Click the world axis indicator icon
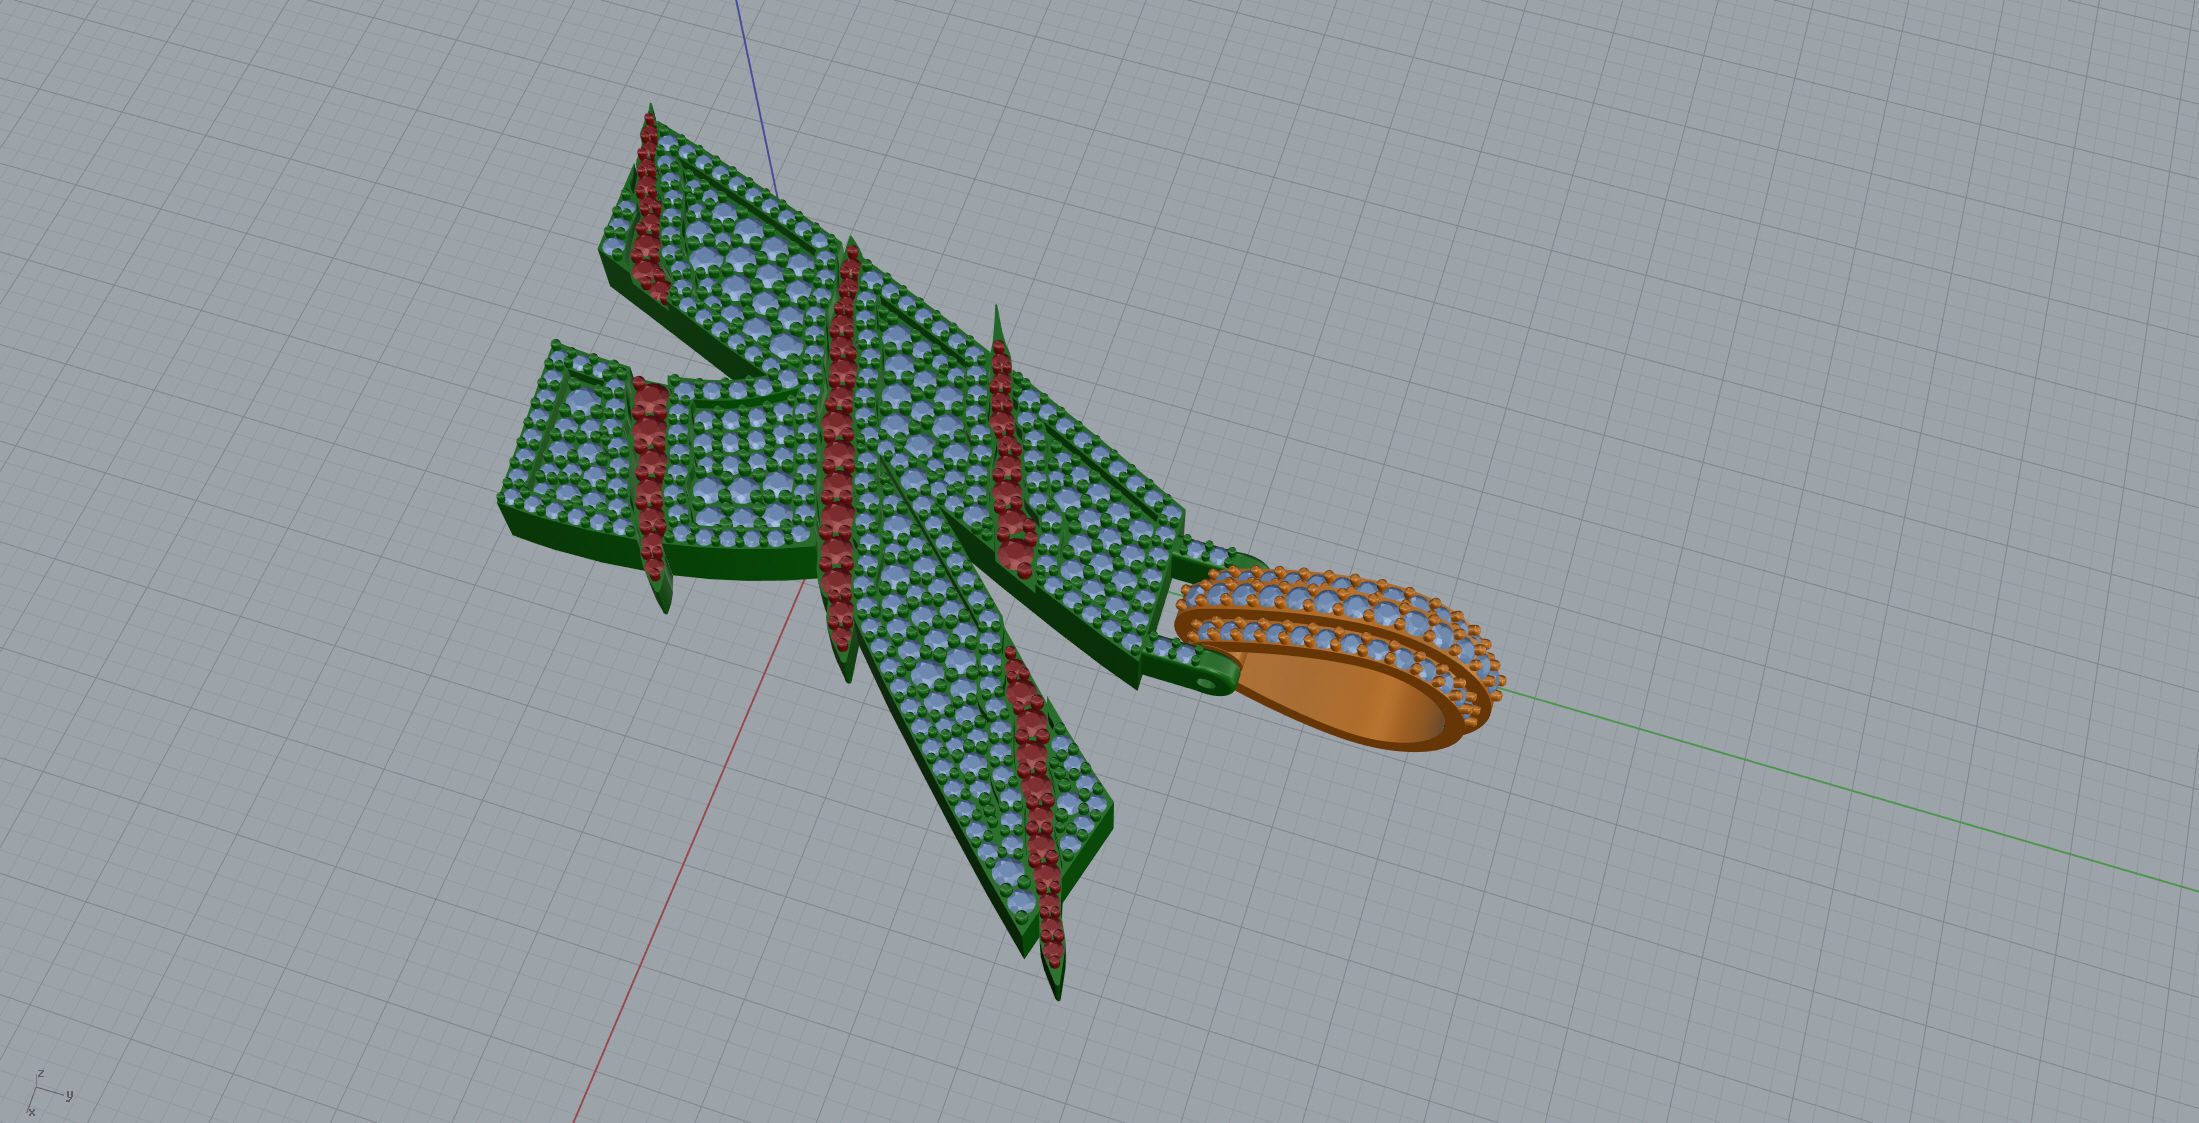The width and height of the screenshot is (2199, 1123). pyautogui.click(x=49, y=1092)
